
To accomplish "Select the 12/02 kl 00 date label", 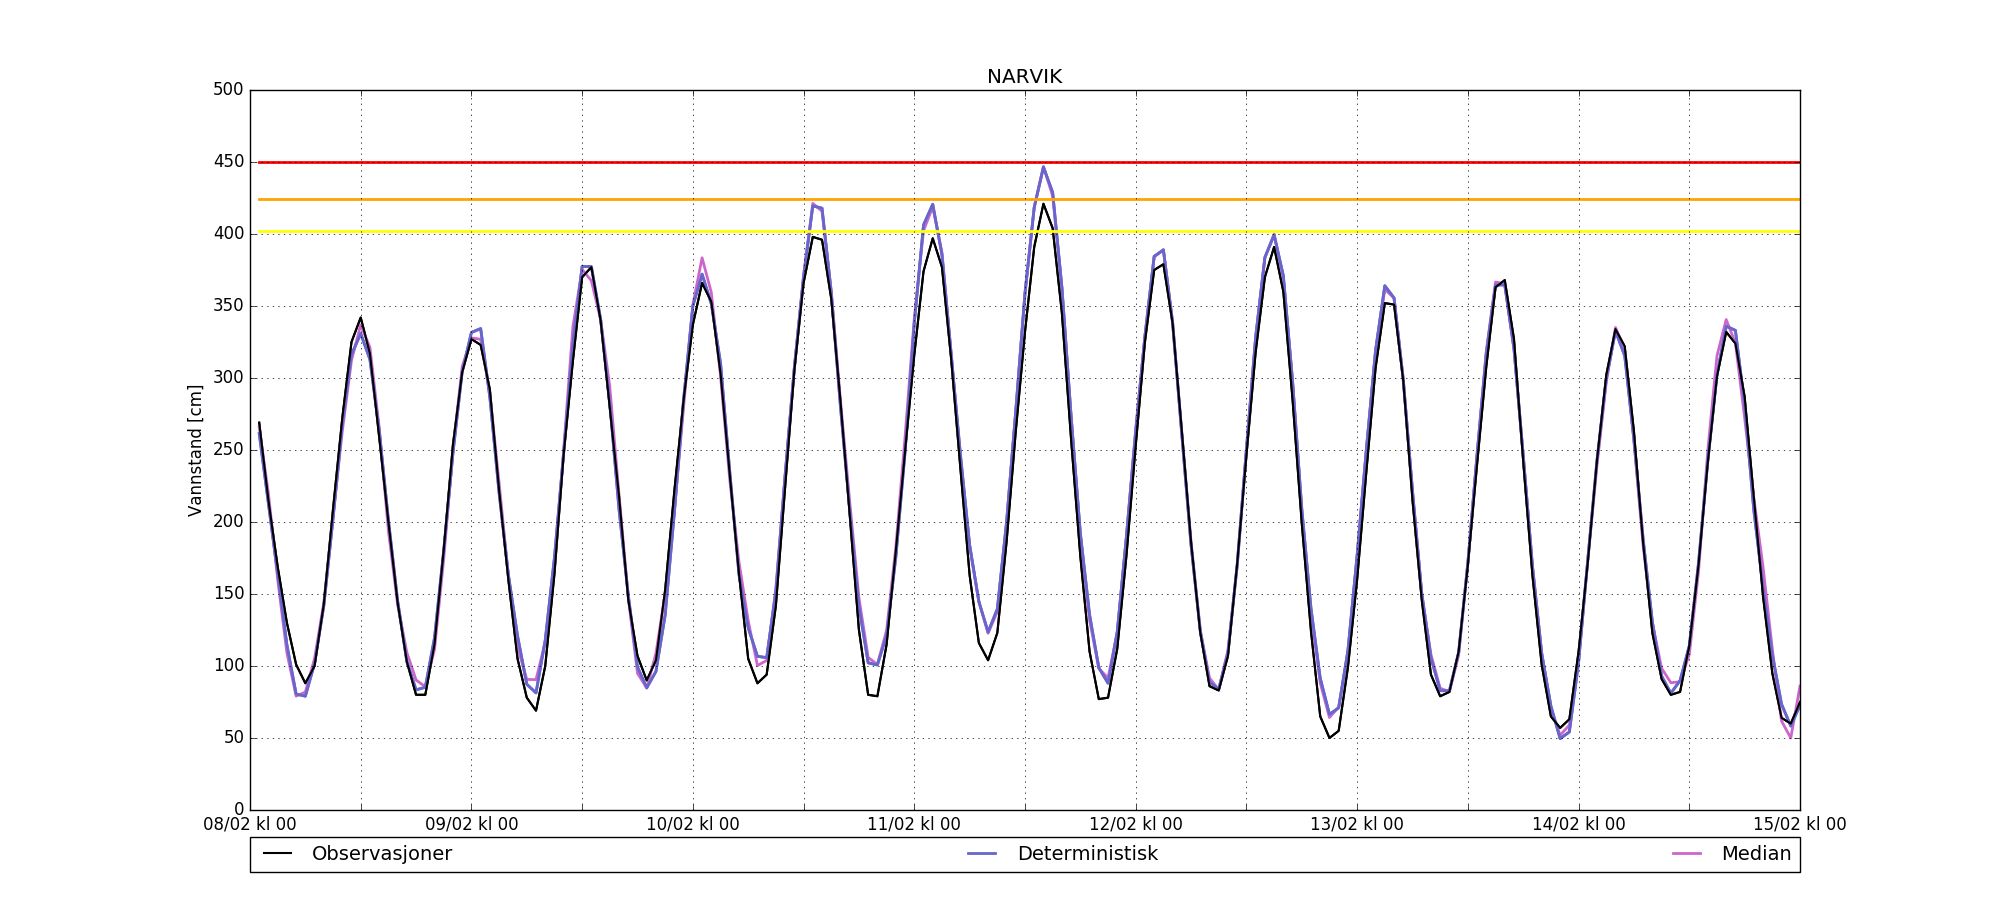I will point(1136,825).
